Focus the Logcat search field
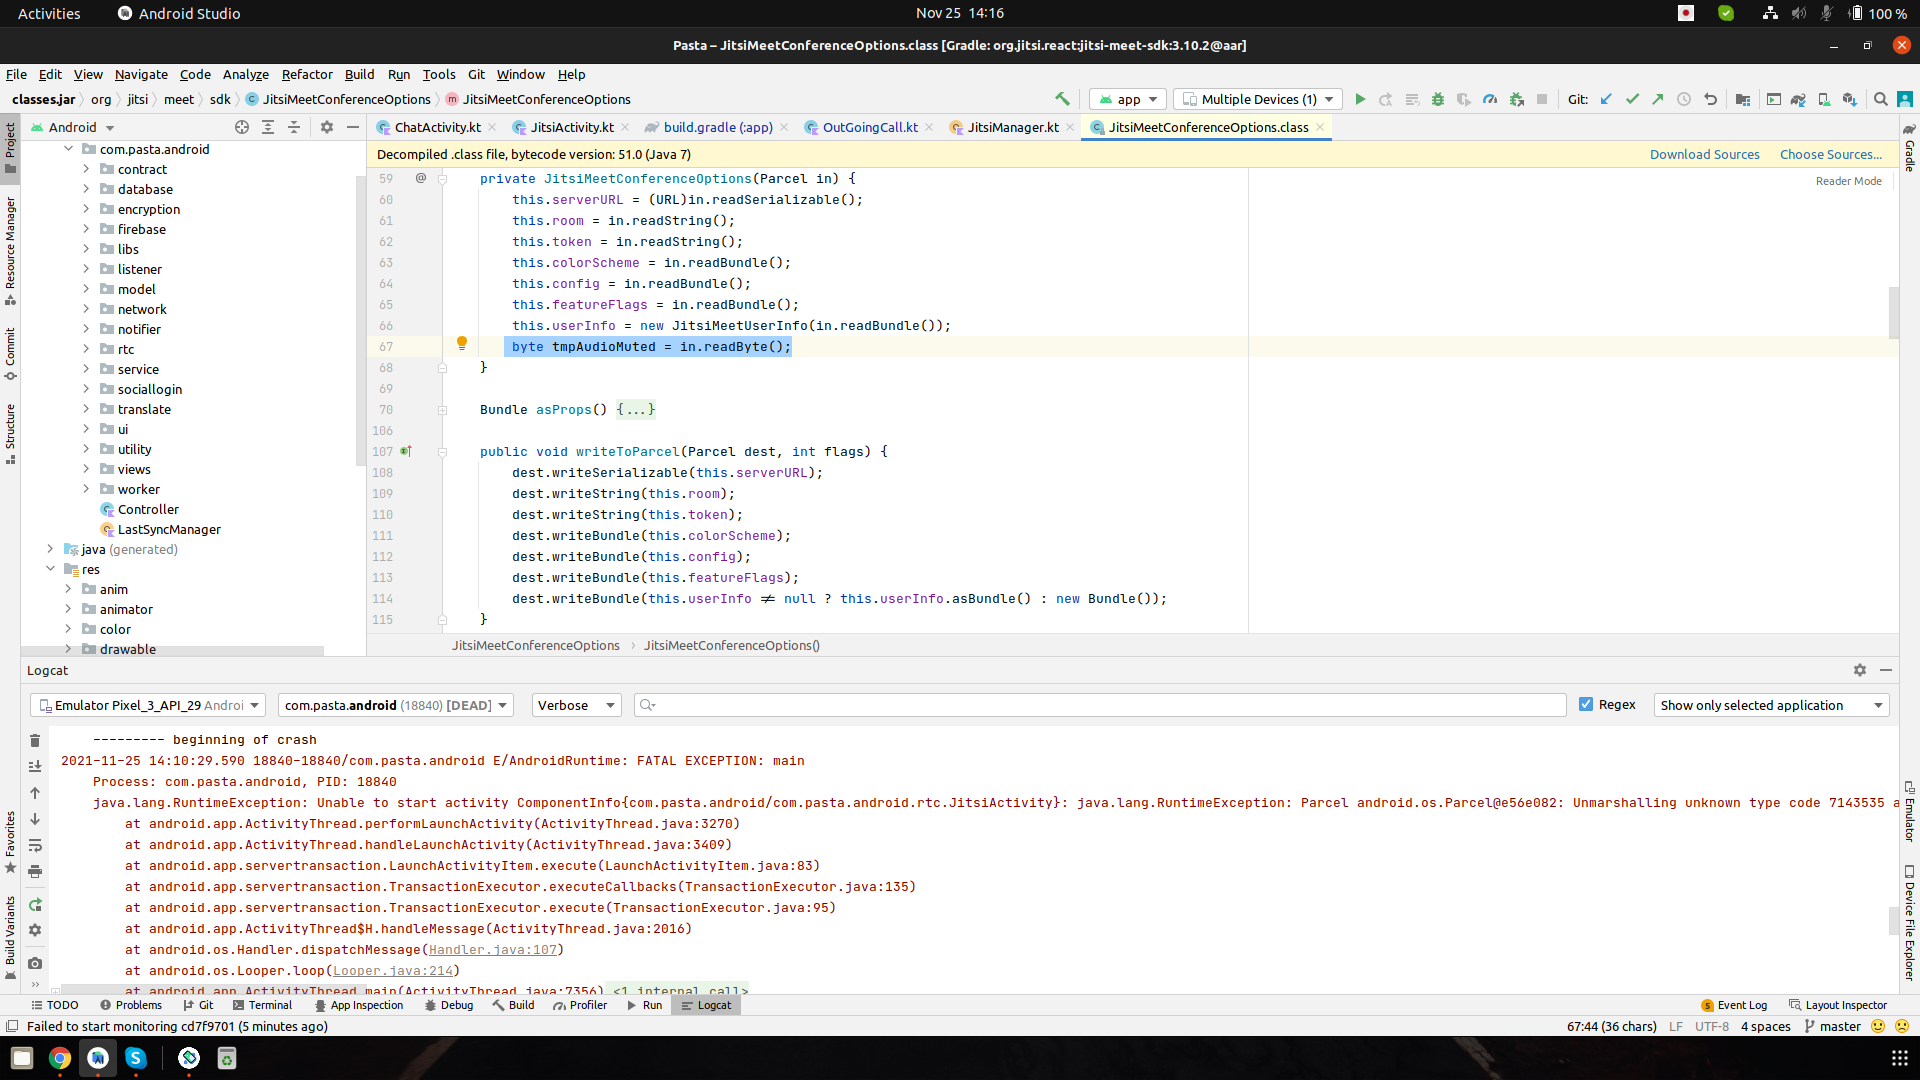1920x1080 pixels. (1100, 705)
